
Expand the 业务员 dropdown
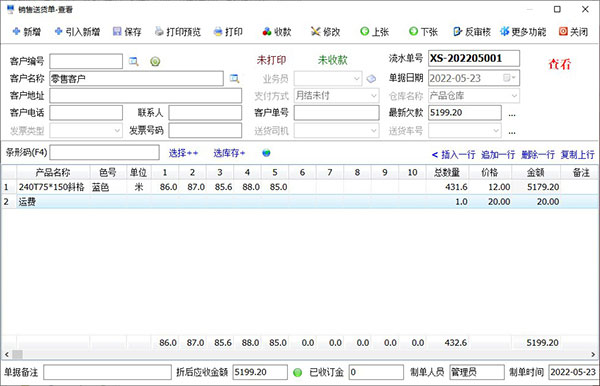357,79
